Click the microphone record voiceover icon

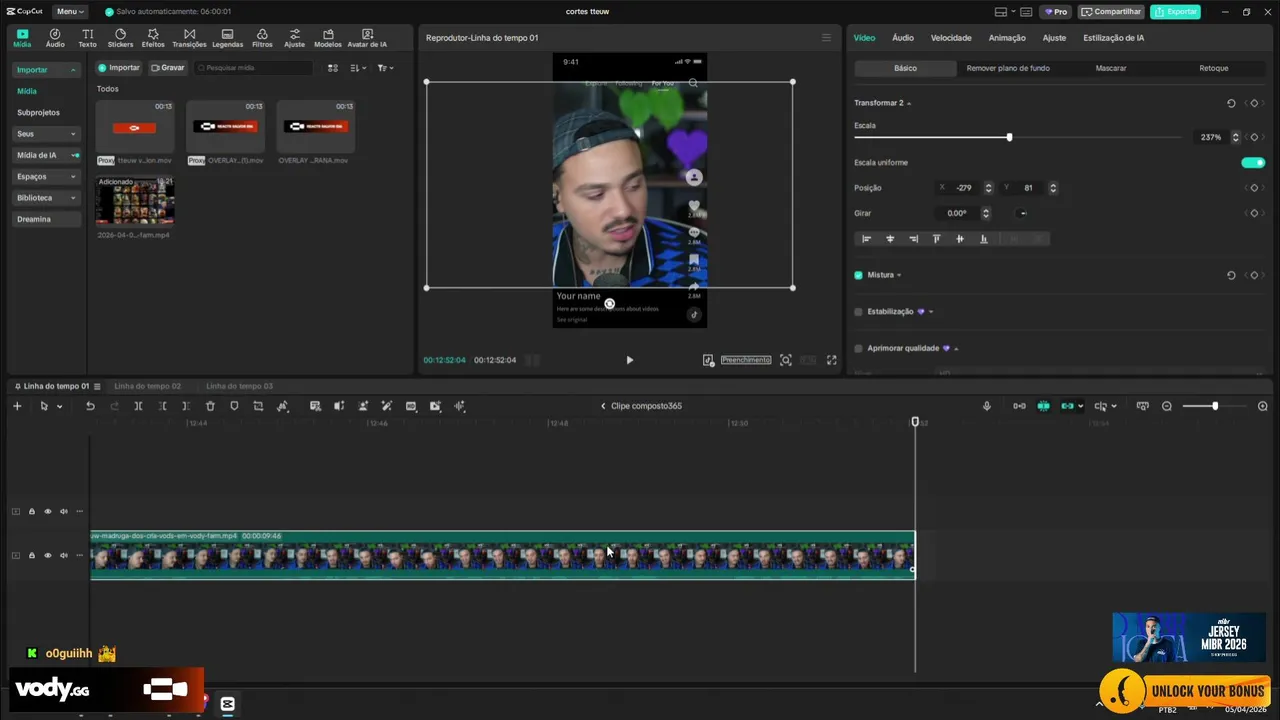987,406
